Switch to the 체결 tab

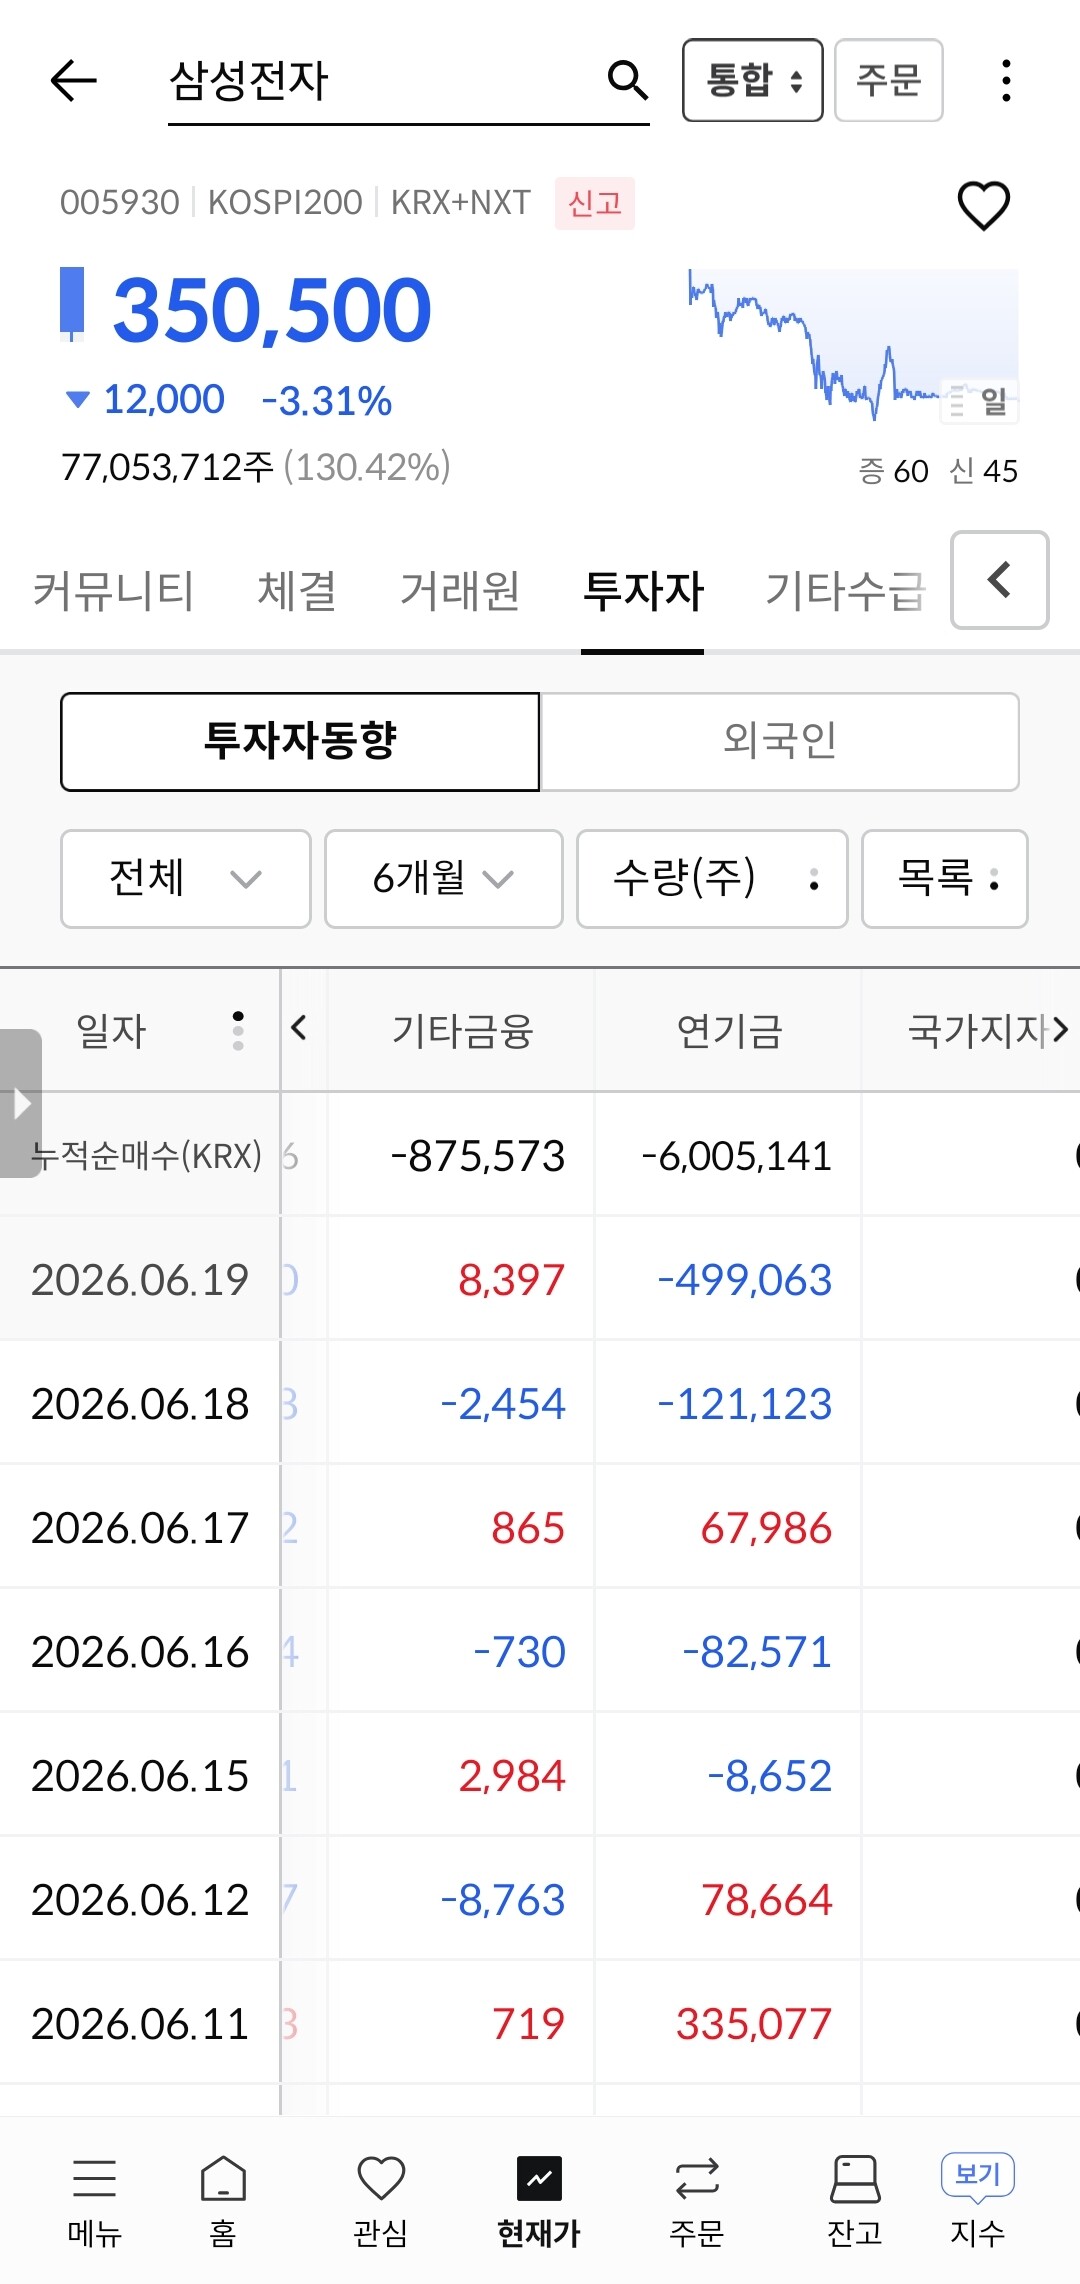(297, 590)
